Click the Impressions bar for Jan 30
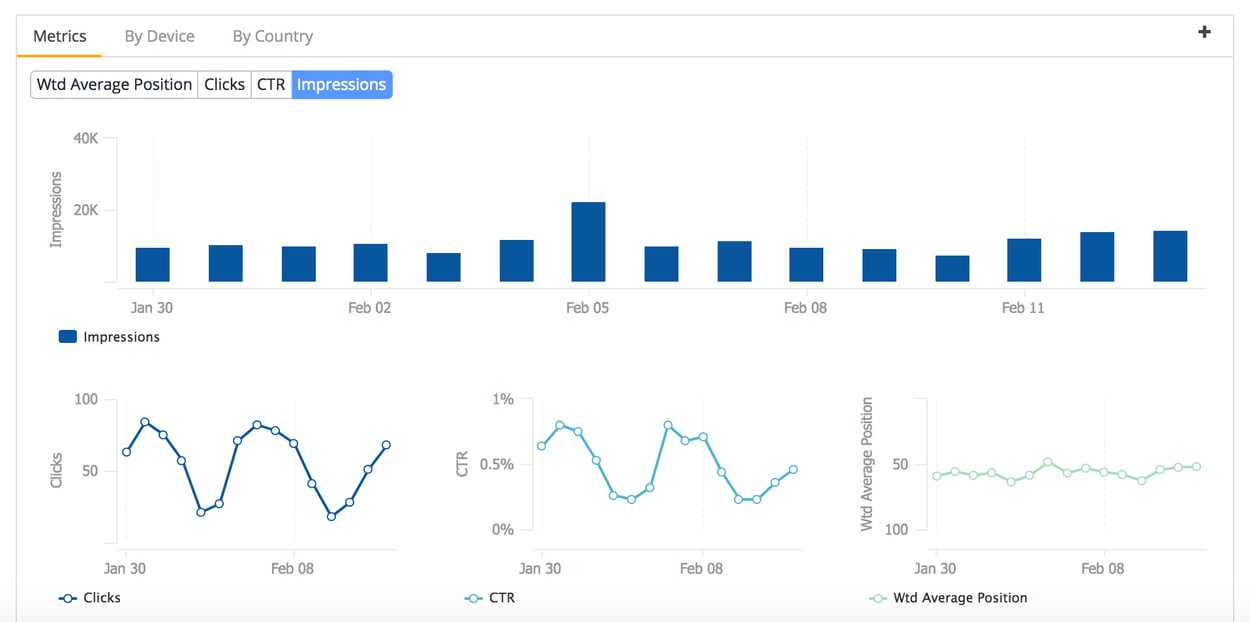This screenshot has width=1250, height=622. (153, 265)
